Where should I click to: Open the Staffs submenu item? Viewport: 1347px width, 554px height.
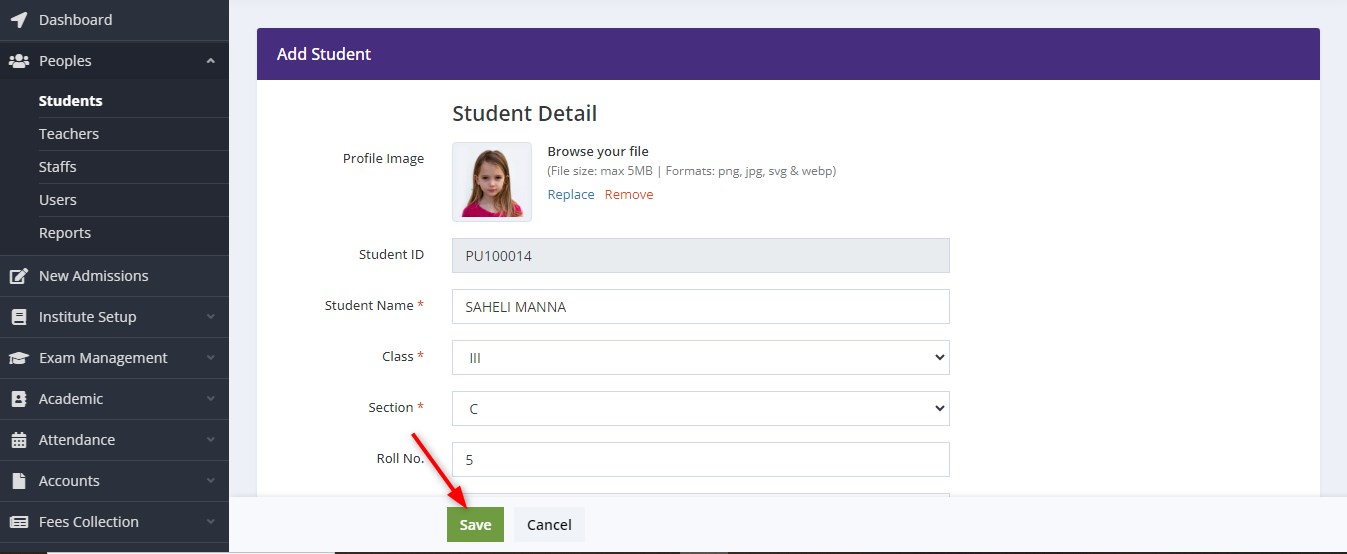58,167
